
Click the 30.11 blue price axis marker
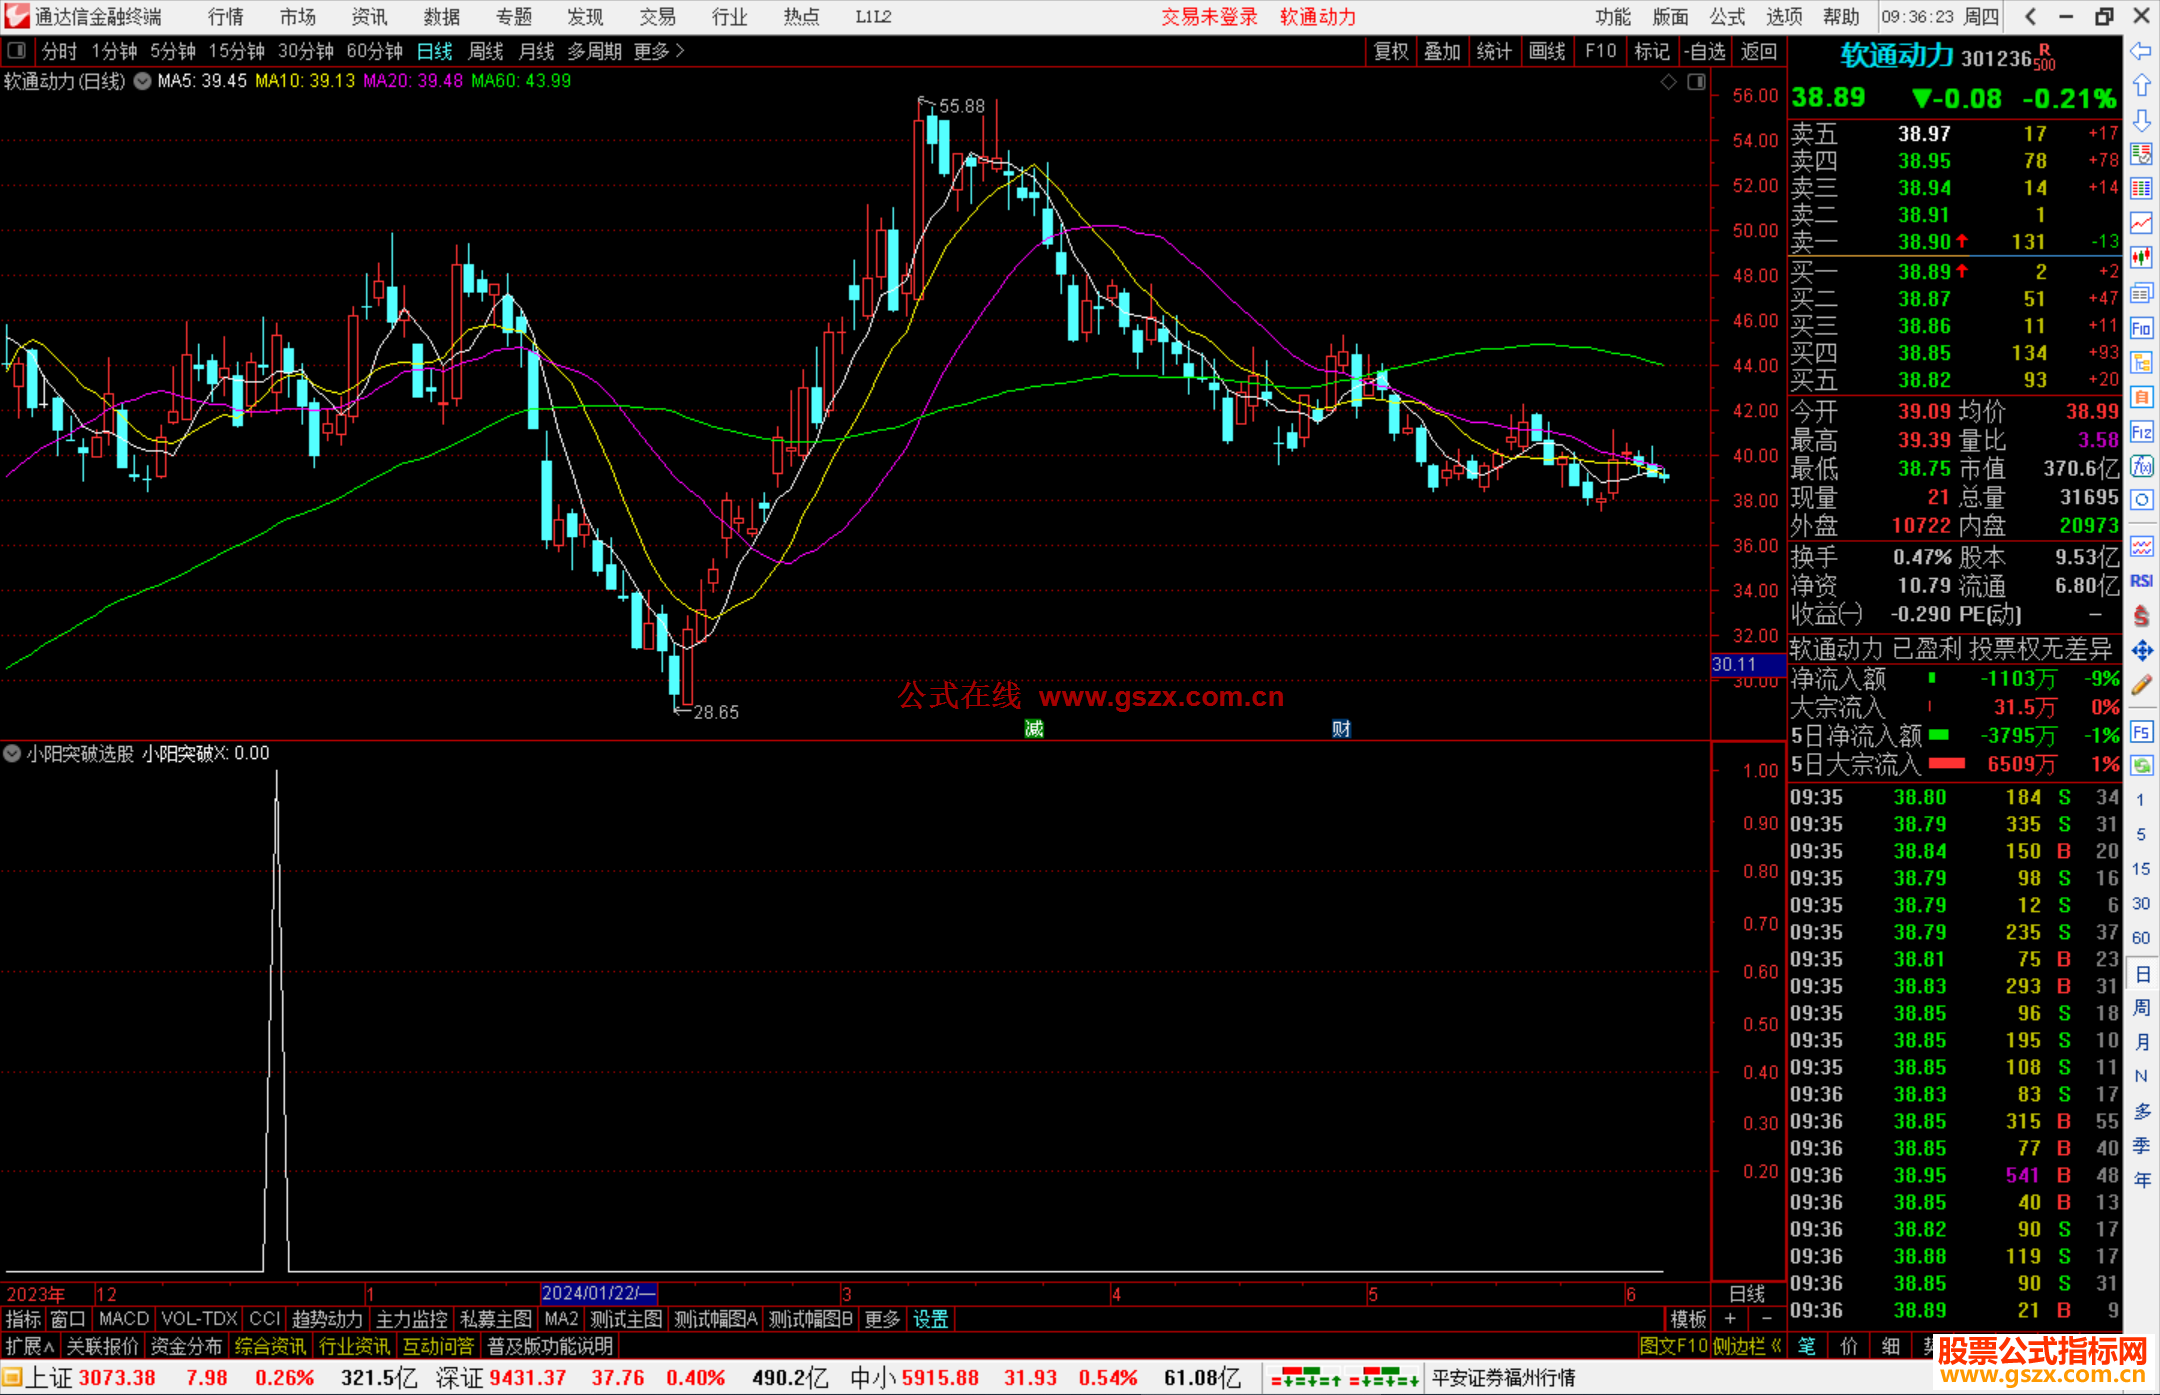click(x=1746, y=664)
